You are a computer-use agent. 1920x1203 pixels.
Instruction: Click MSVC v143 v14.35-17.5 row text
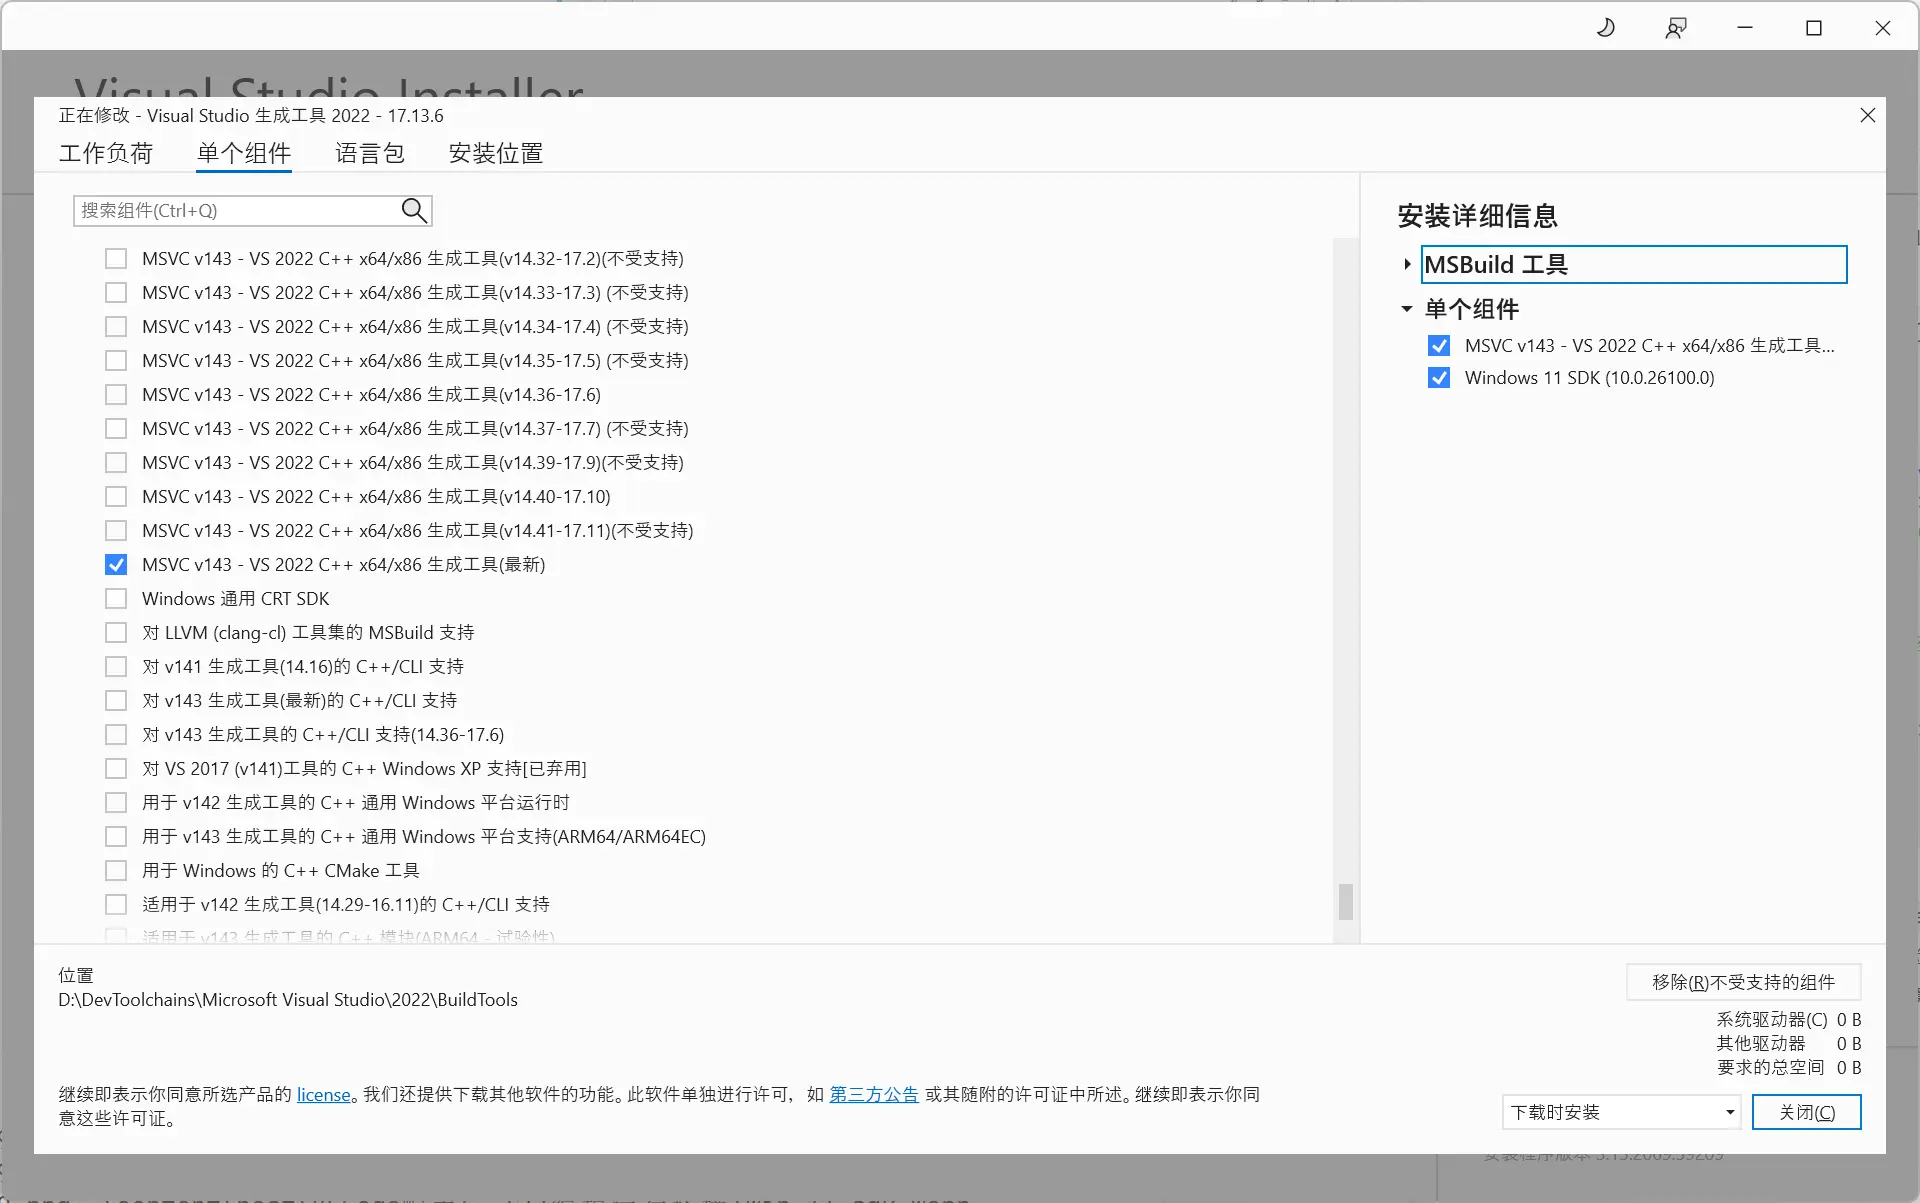(x=415, y=361)
